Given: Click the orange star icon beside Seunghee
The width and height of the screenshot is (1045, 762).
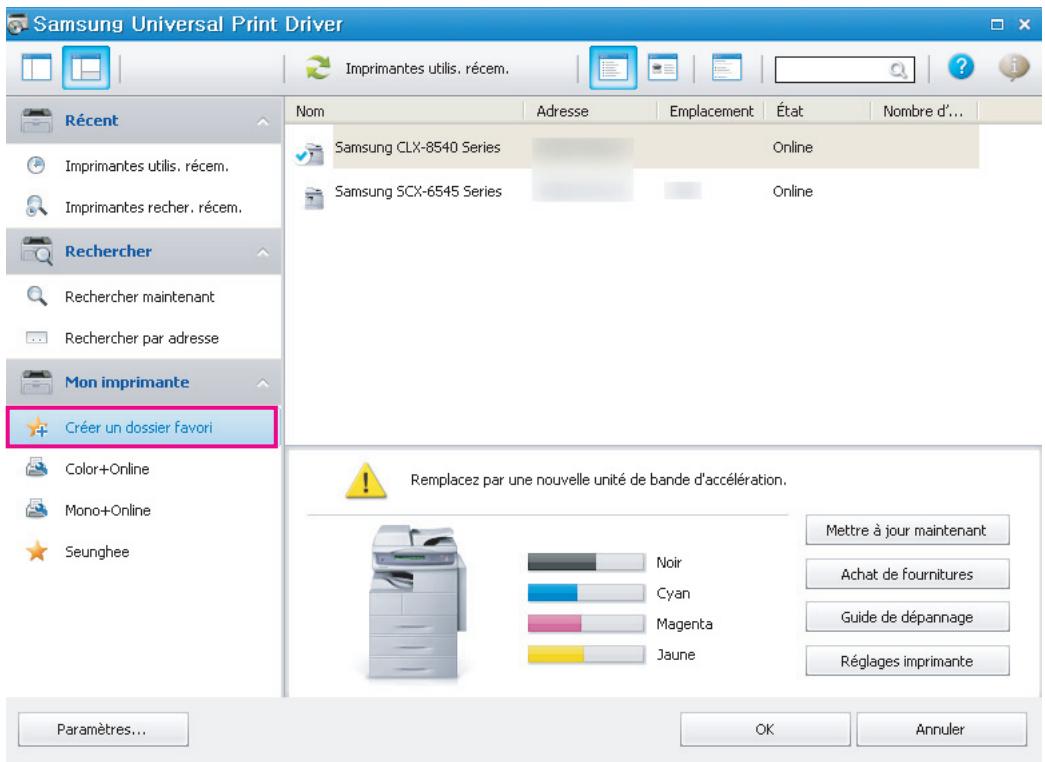Looking at the screenshot, I should coord(37,551).
